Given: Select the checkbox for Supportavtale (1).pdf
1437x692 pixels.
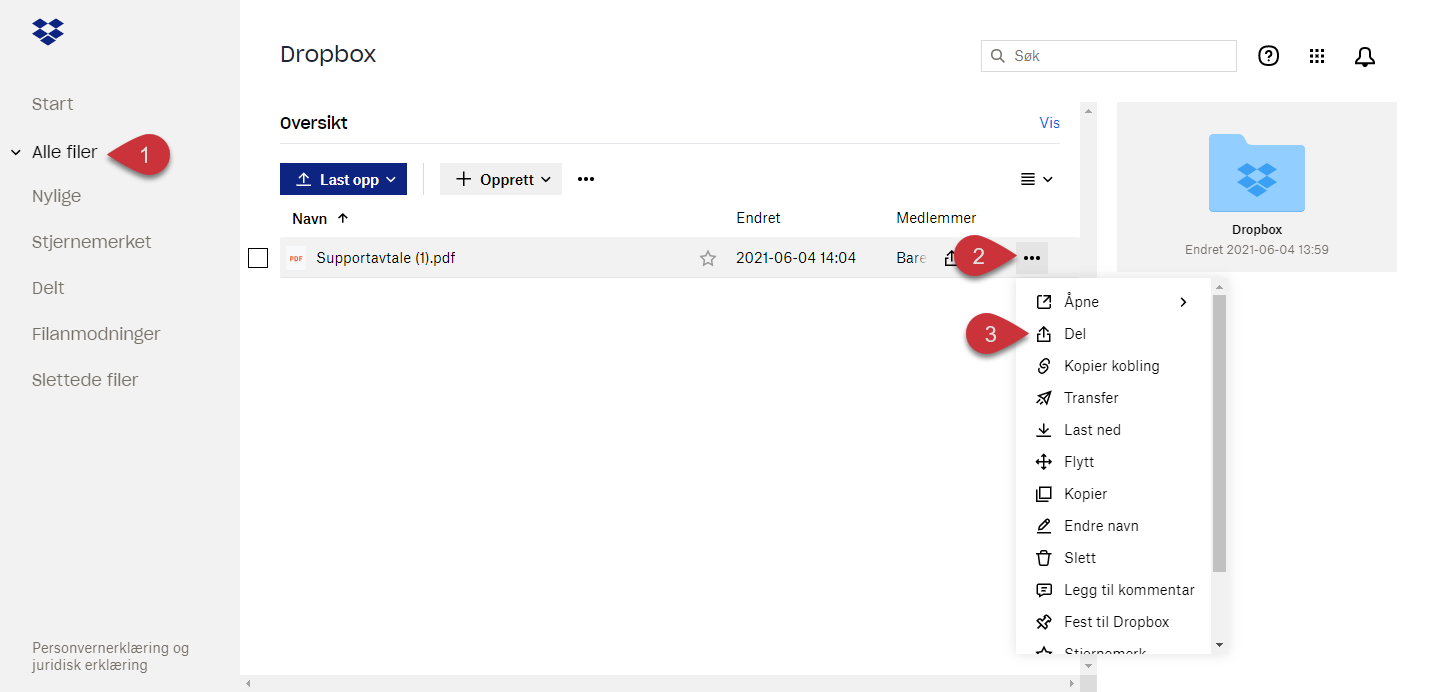Looking at the screenshot, I should (258, 258).
